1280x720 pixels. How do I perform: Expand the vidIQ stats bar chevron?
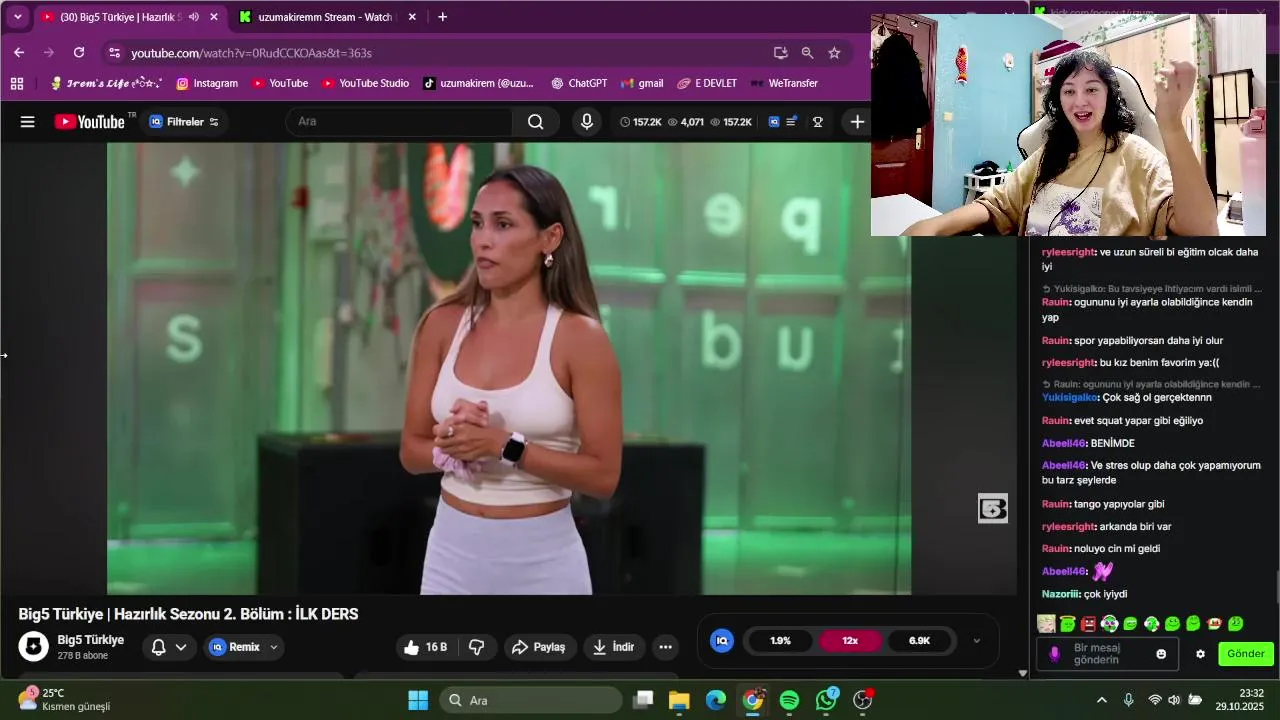(x=977, y=641)
